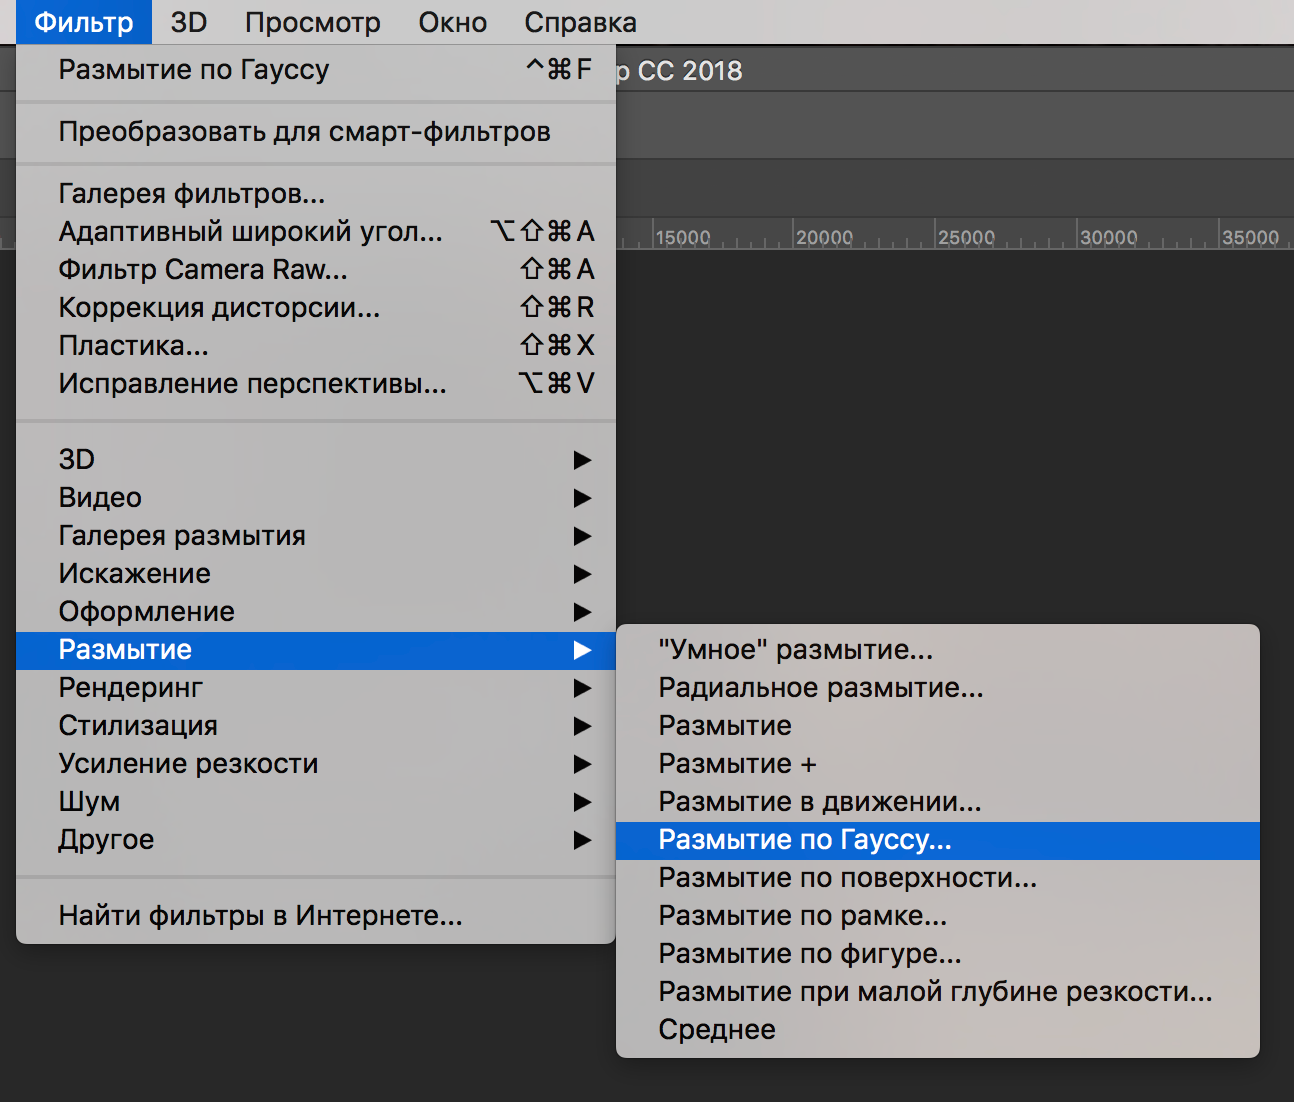The width and height of the screenshot is (1294, 1102).
Task: Choose Адаптивный широкий угол
Action: pyautogui.click(x=250, y=231)
